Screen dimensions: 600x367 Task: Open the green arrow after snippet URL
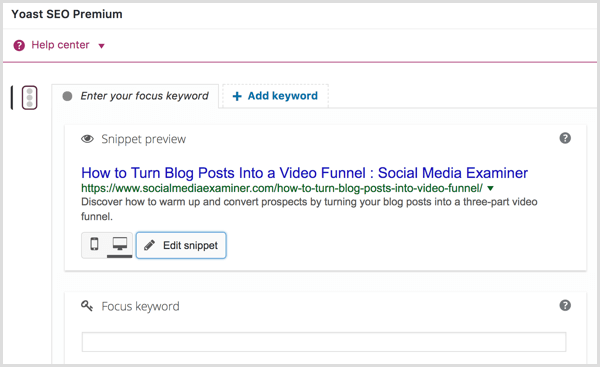491,188
